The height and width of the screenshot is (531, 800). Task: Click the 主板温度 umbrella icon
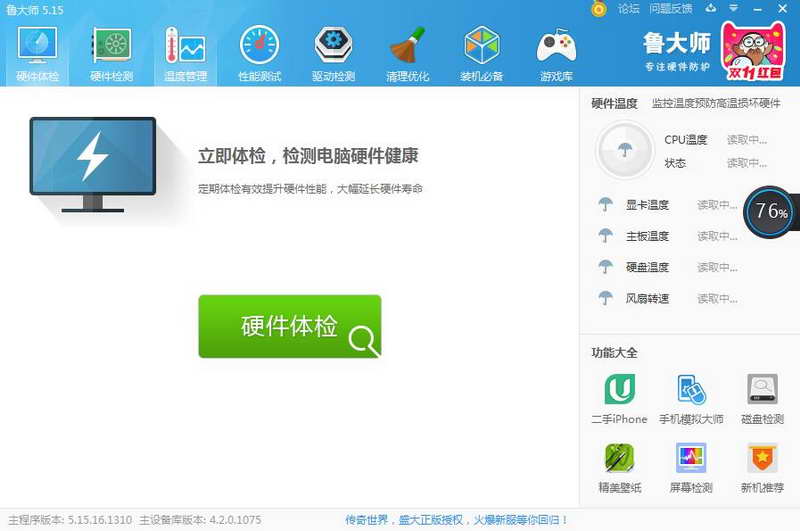(606, 236)
